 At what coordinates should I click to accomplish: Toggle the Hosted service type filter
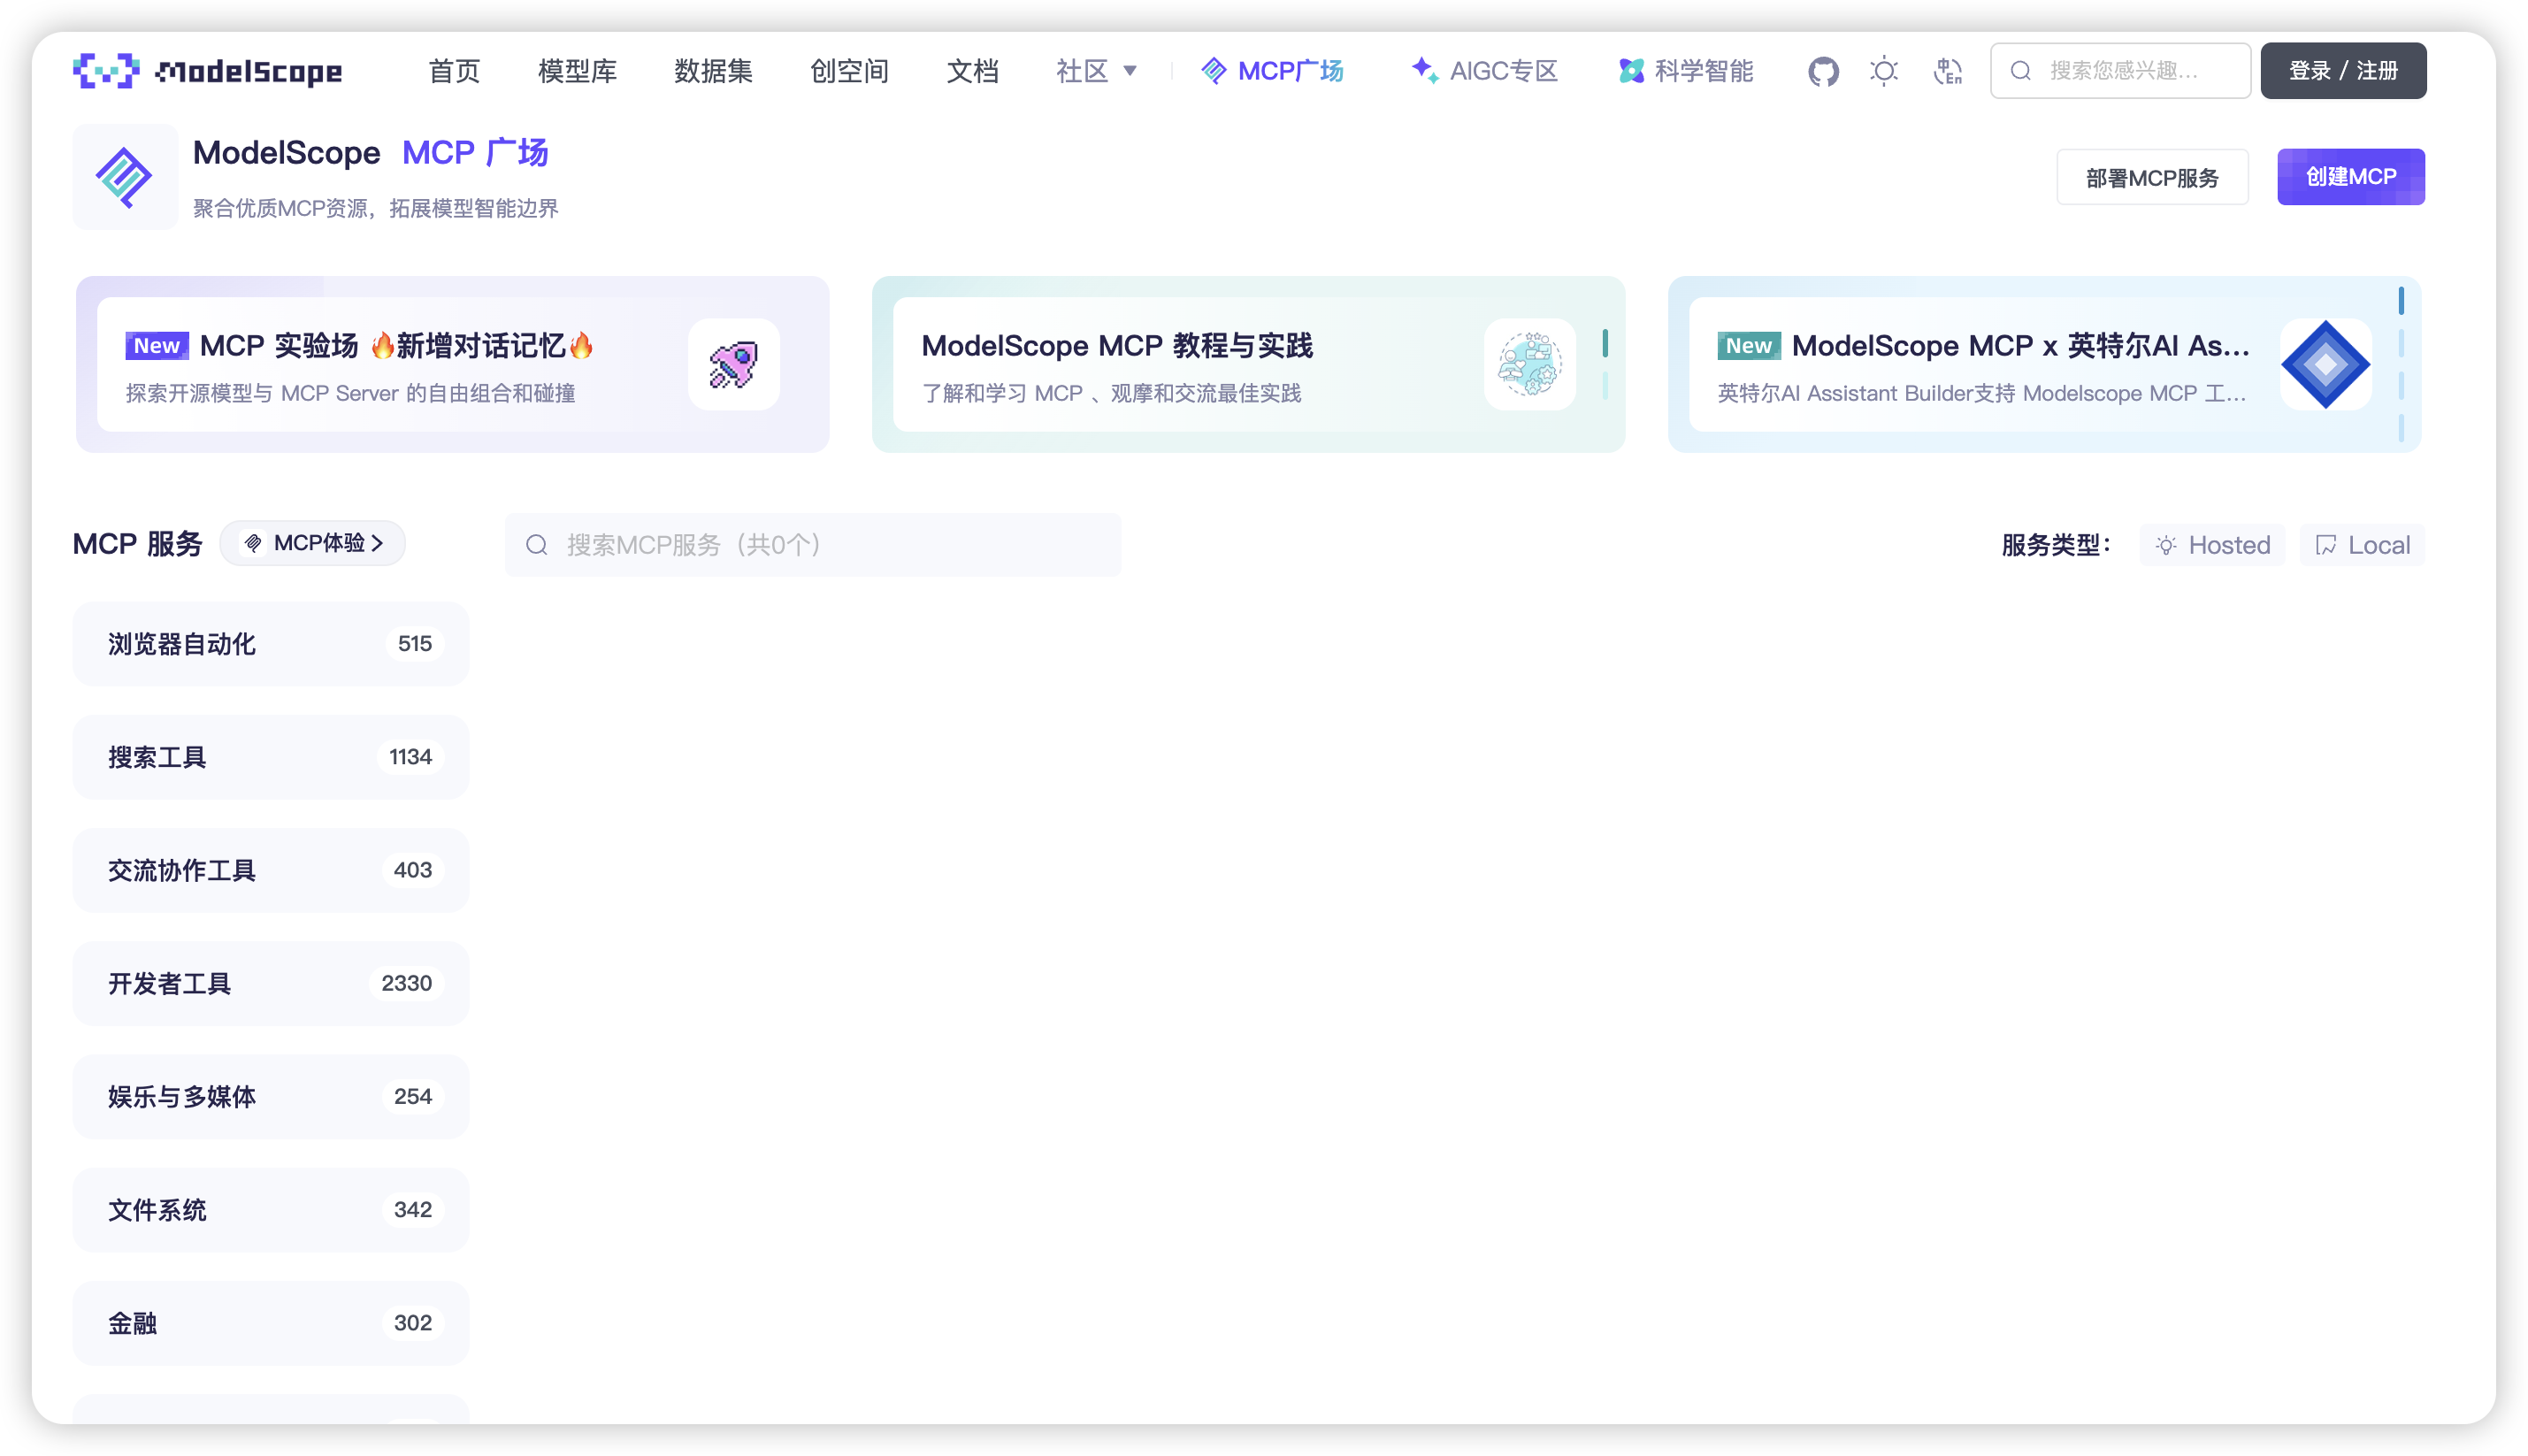tap(2212, 545)
